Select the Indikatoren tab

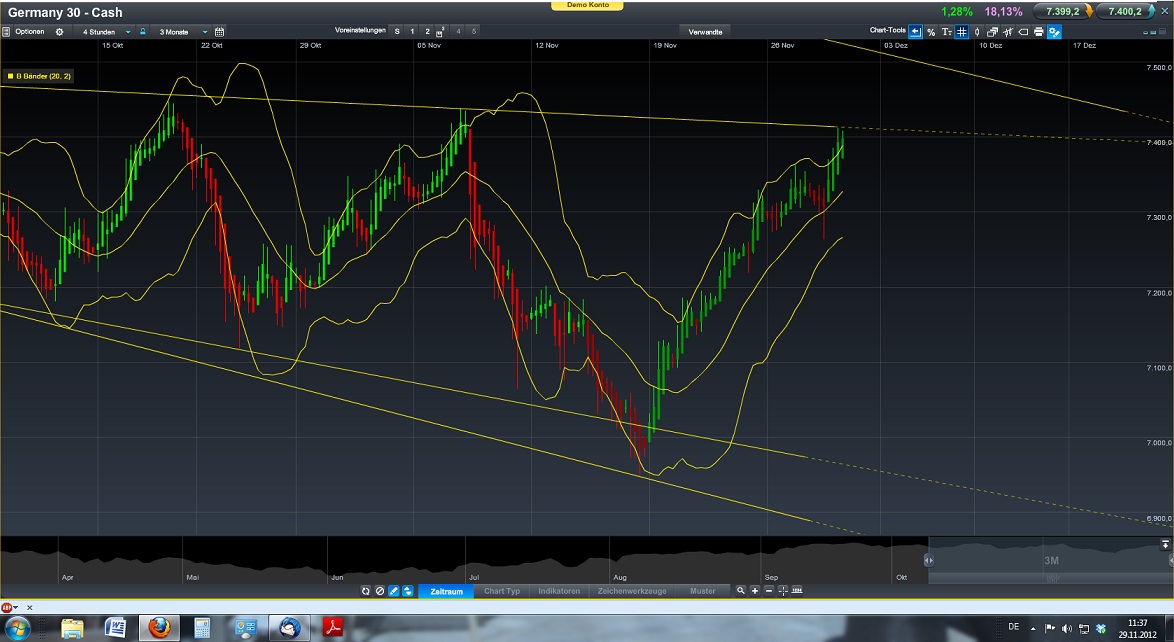559,591
